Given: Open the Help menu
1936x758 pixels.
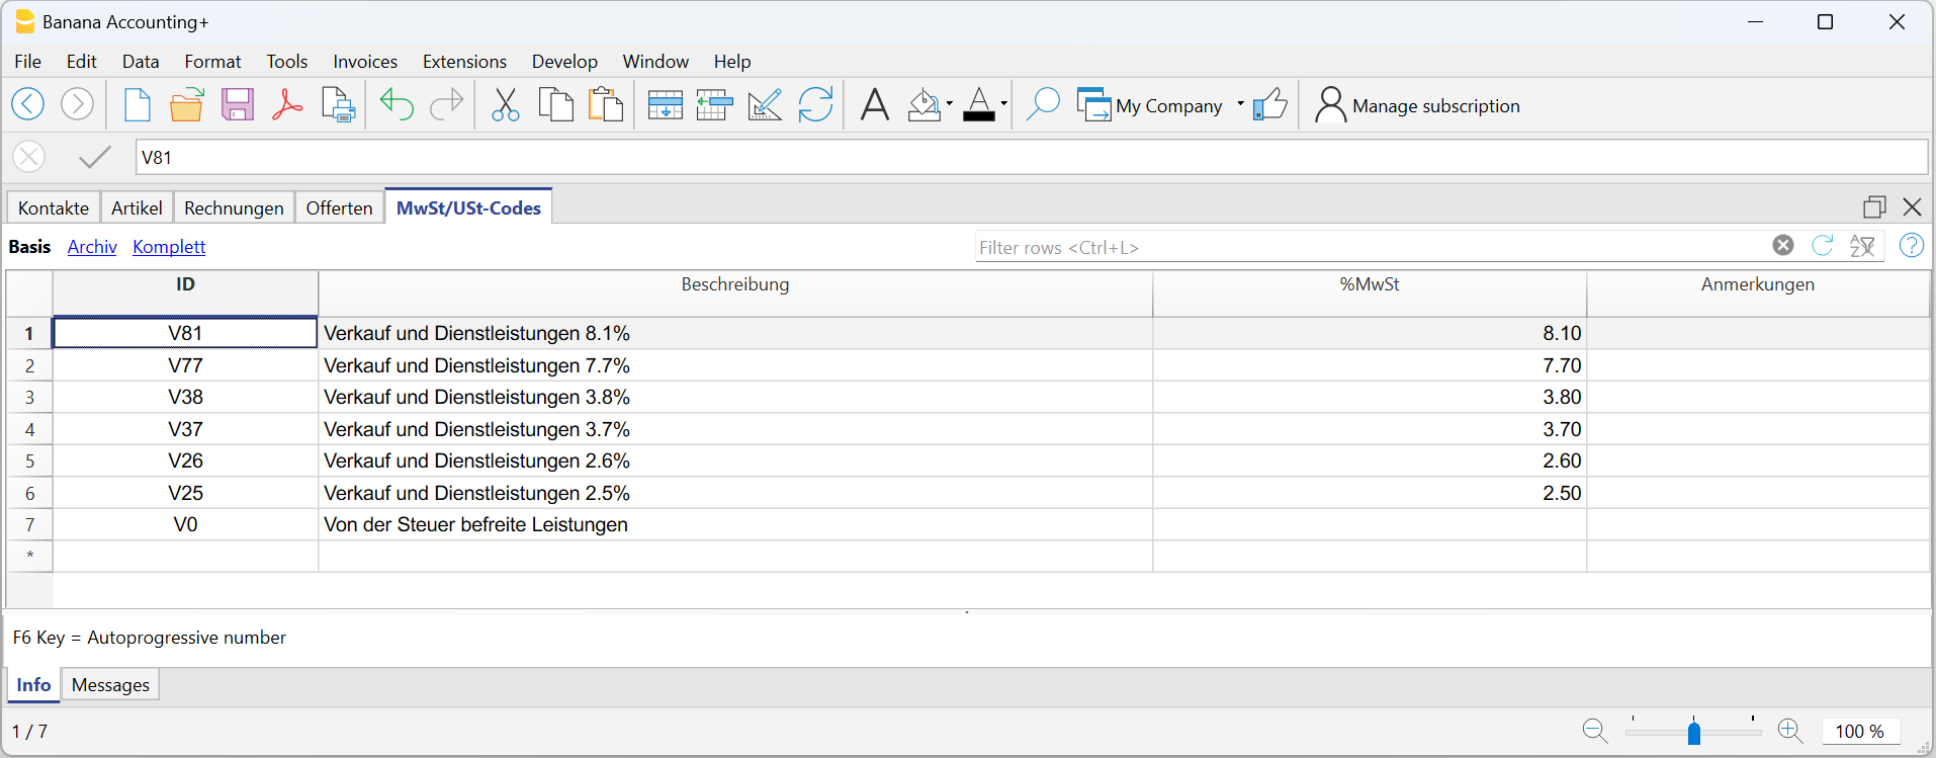Looking at the screenshot, I should pyautogui.click(x=732, y=61).
